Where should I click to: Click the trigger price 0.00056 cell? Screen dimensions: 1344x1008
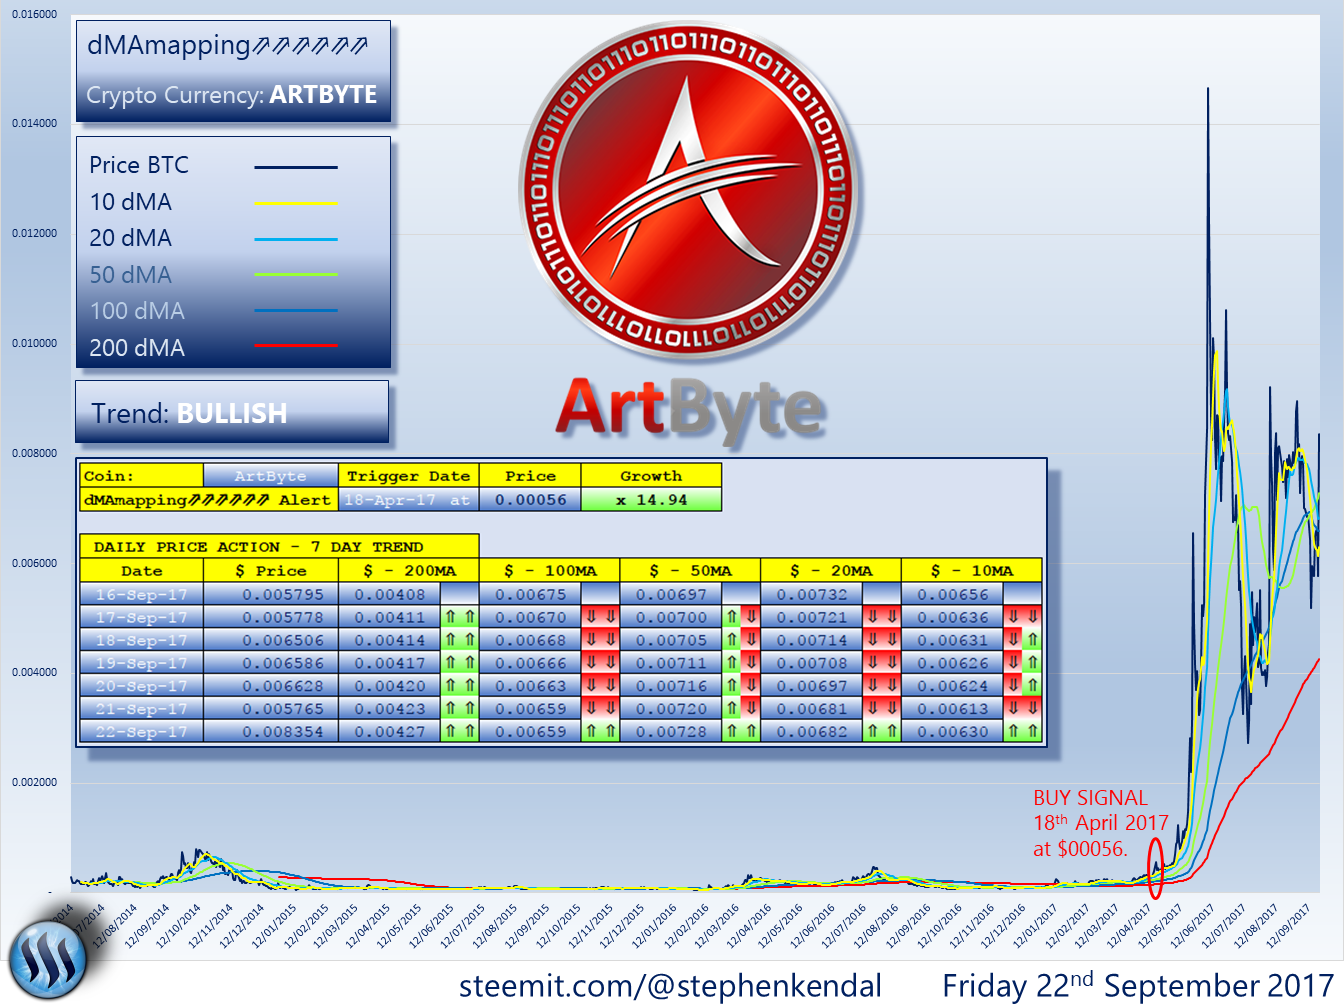[x=530, y=499]
